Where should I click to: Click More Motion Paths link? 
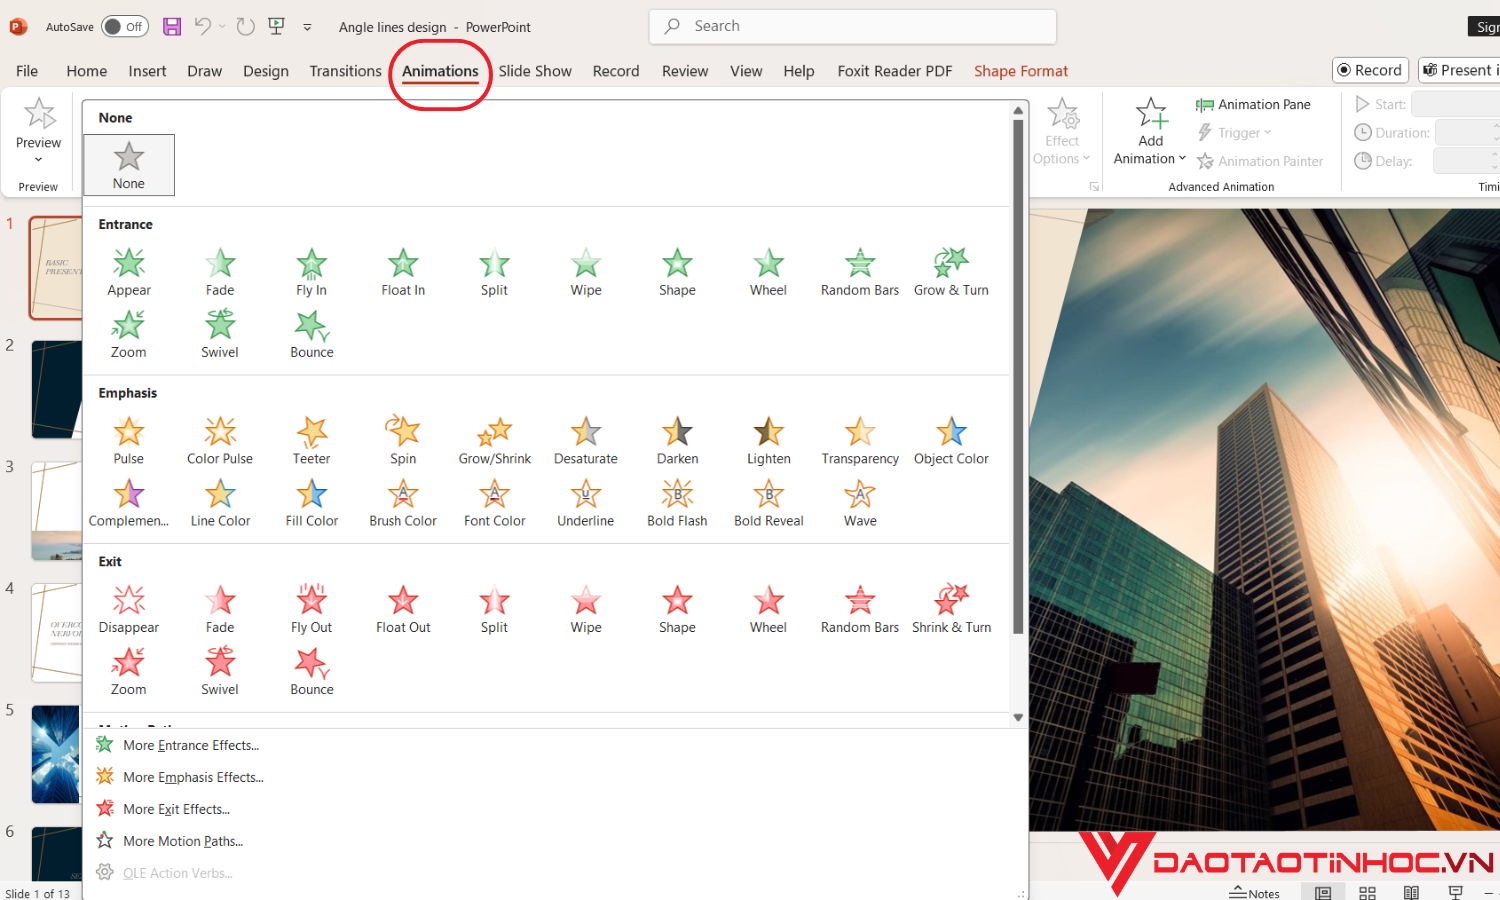(x=183, y=841)
